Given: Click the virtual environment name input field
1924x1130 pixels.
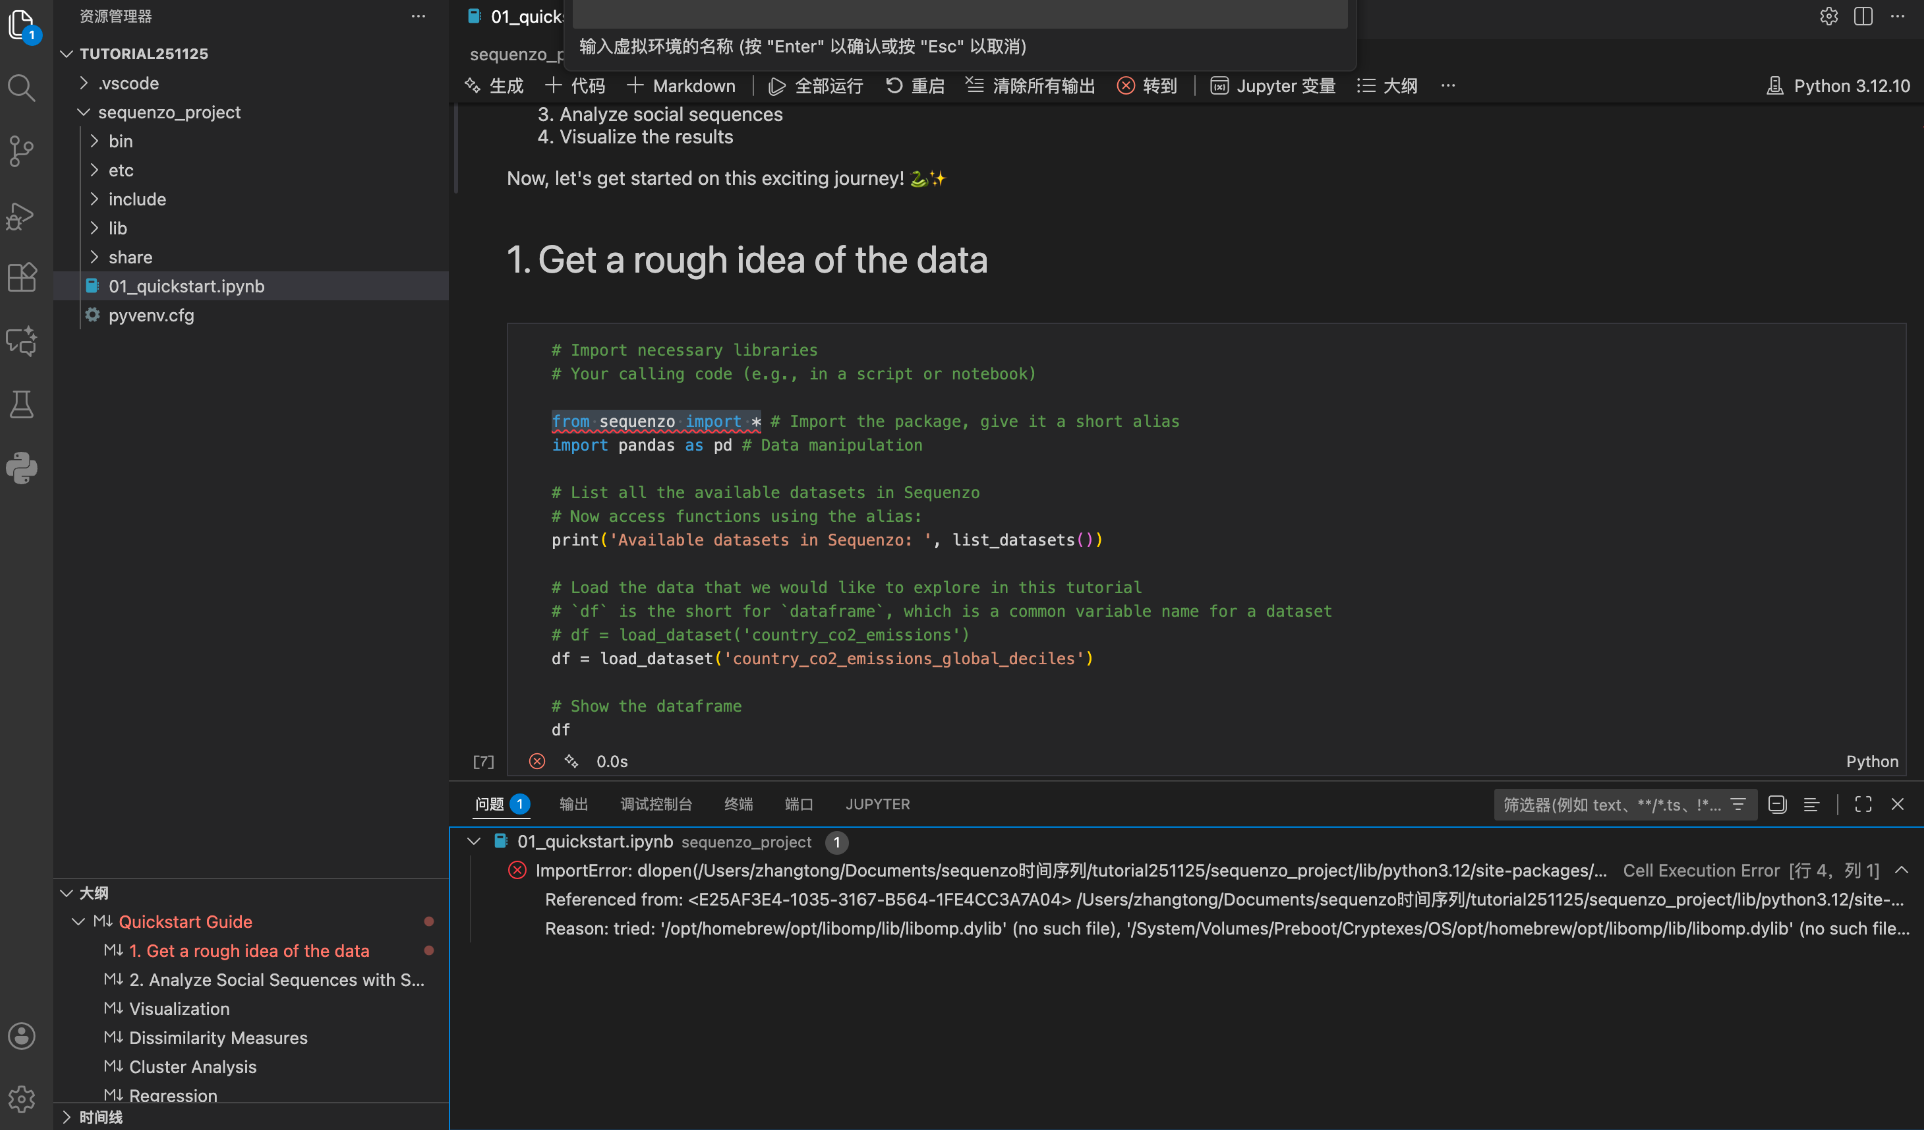Looking at the screenshot, I should pyautogui.click(x=960, y=14).
